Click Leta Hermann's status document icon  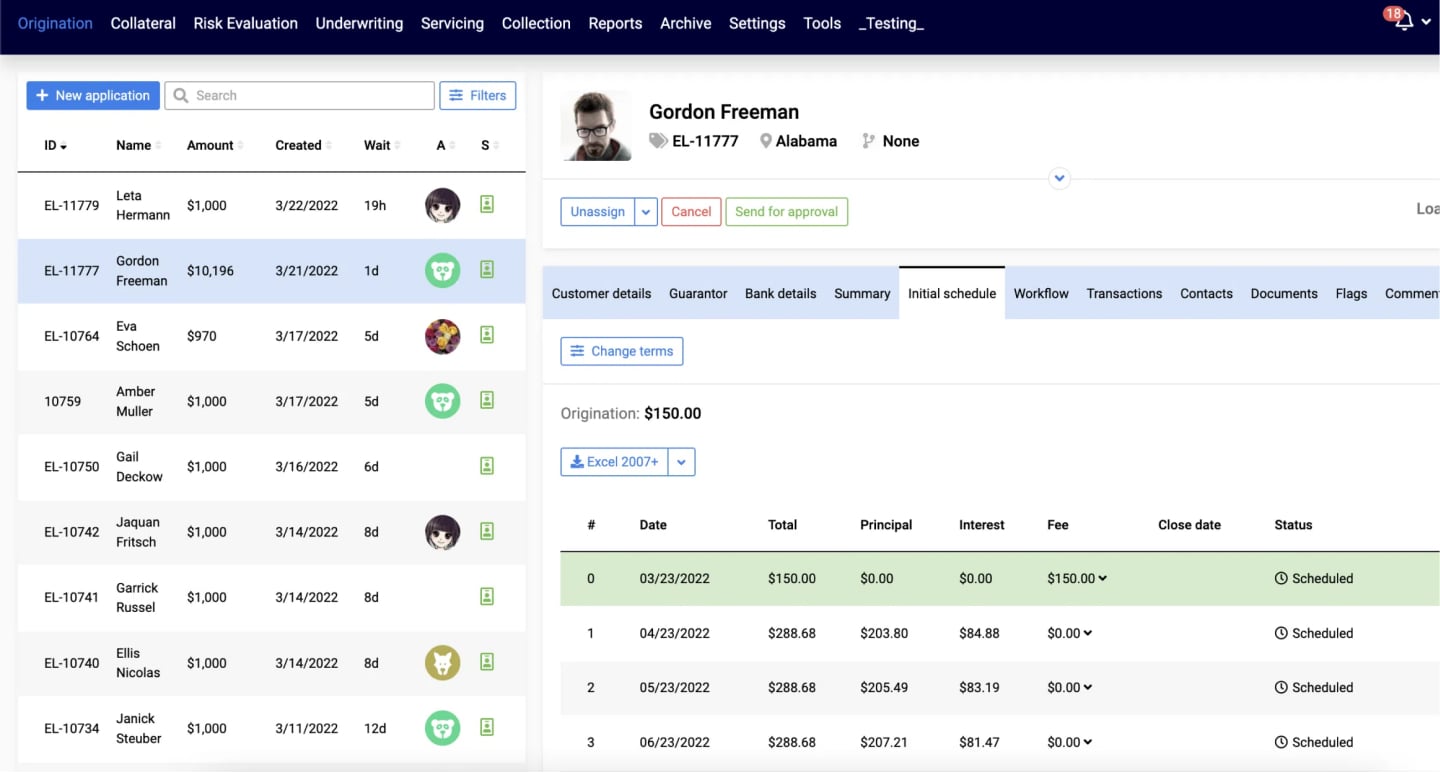click(x=487, y=204)
